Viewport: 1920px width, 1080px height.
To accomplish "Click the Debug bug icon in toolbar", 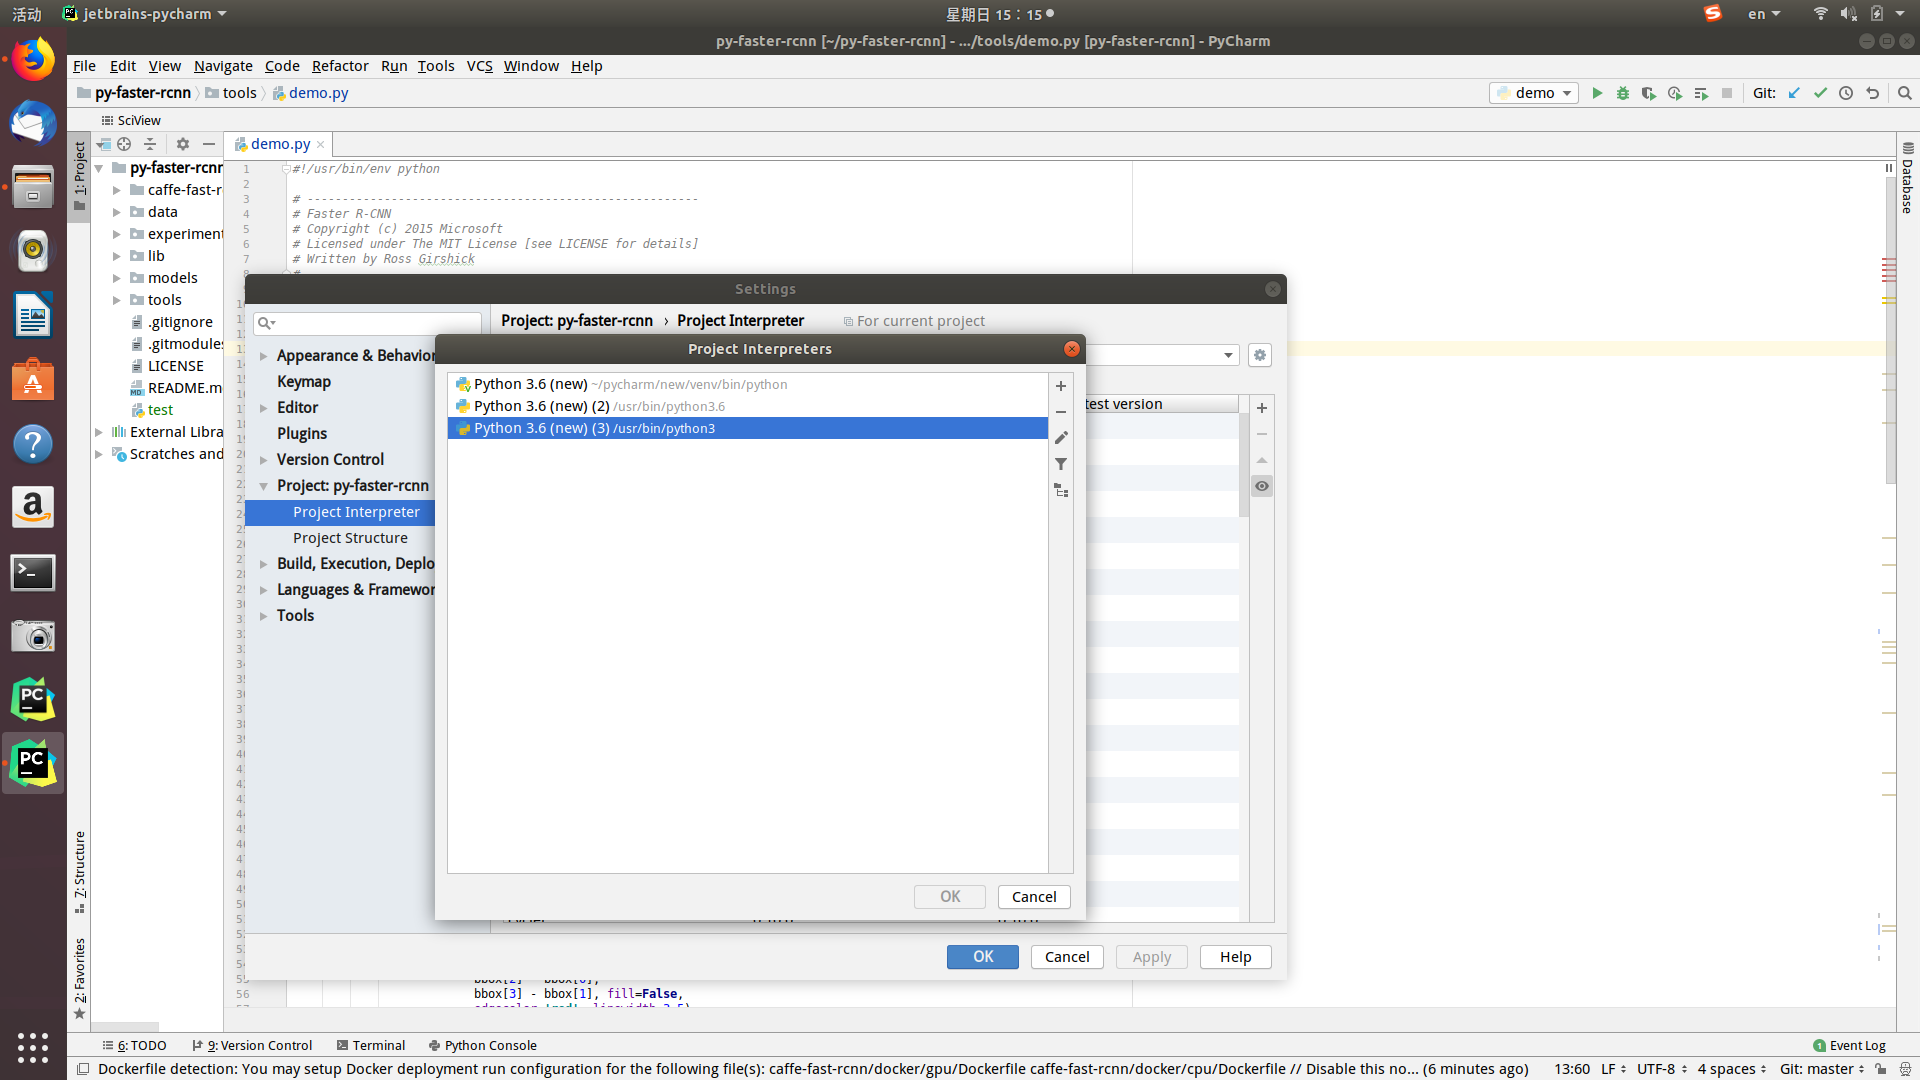I will [1623, 93].
